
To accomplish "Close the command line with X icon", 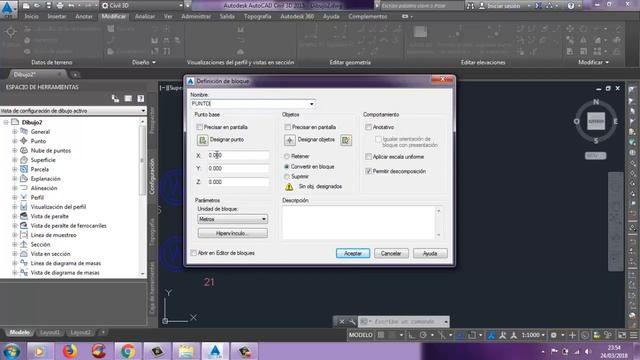I will (342, 322).
